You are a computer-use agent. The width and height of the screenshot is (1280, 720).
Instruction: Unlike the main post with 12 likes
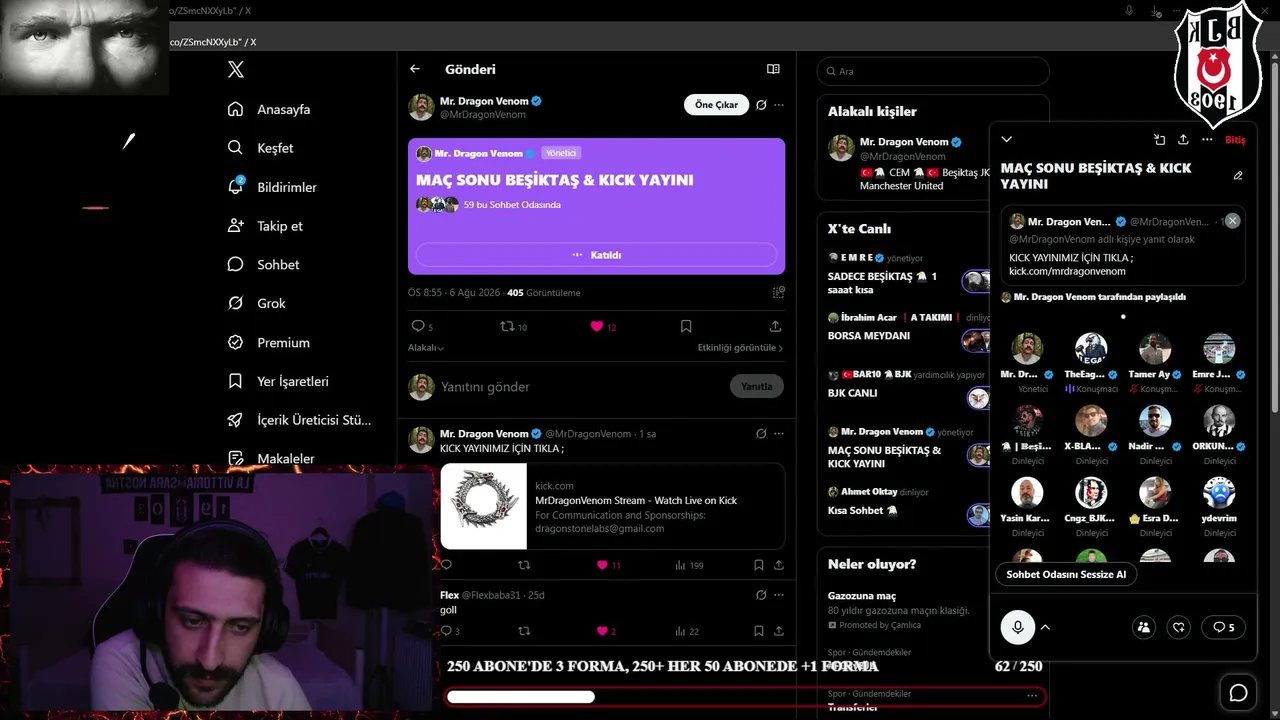603,326
